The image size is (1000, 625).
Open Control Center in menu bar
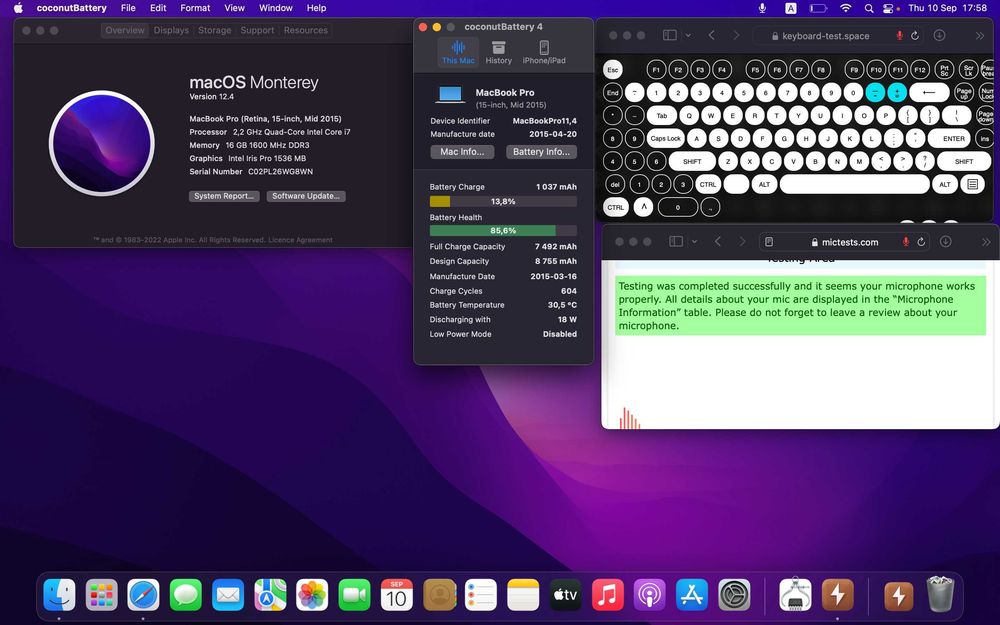(888, 8)
